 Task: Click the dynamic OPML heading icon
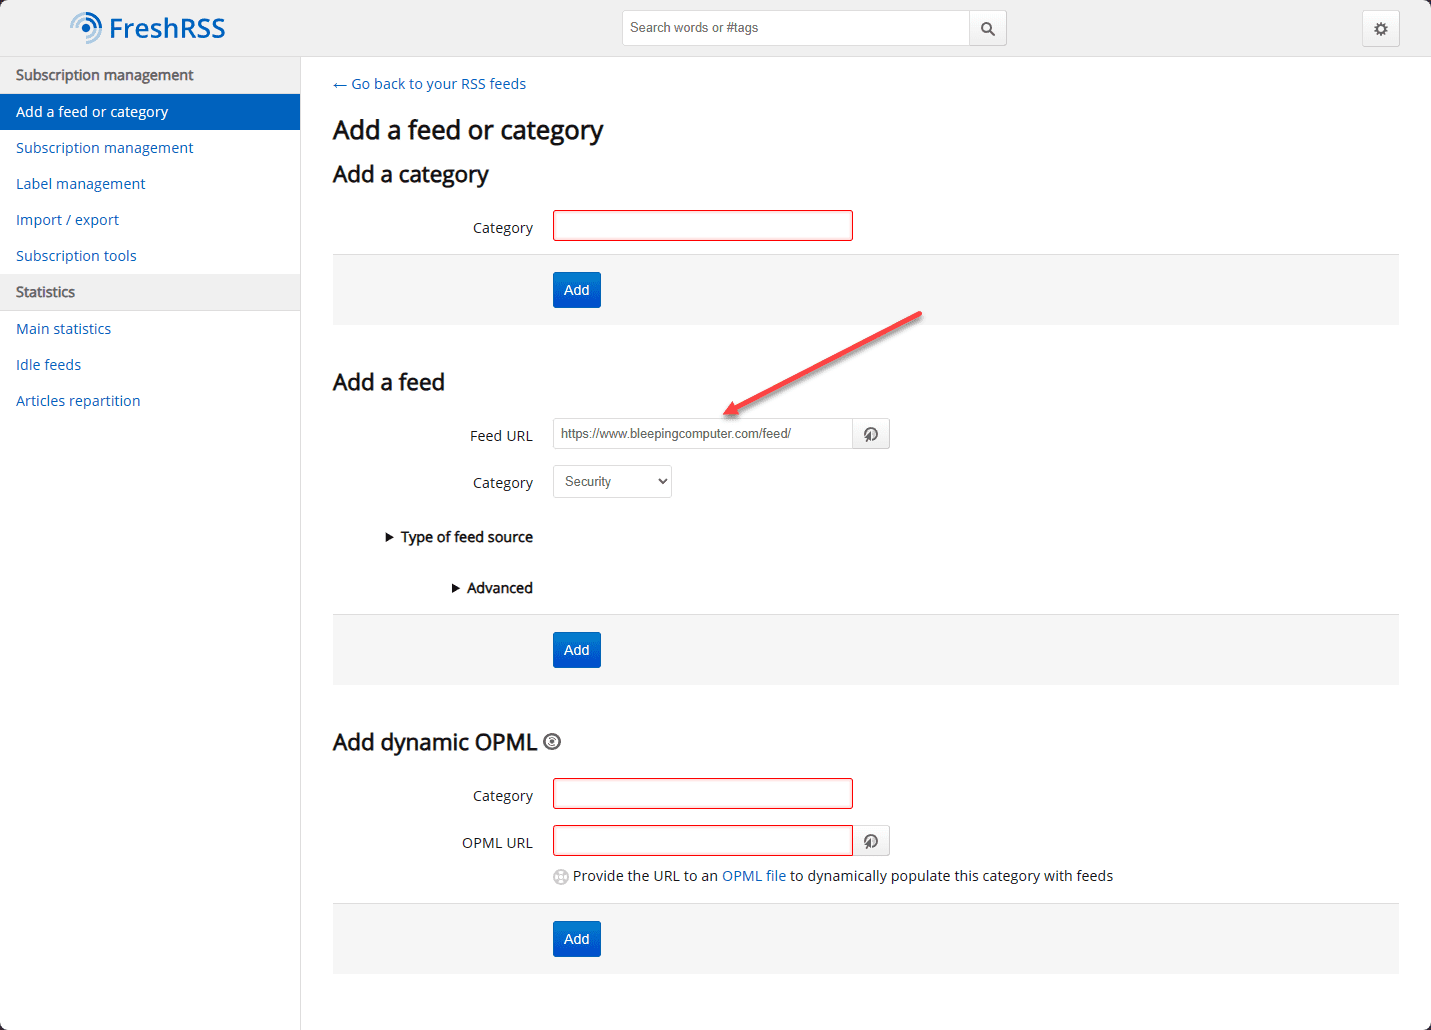click(552, 742)
